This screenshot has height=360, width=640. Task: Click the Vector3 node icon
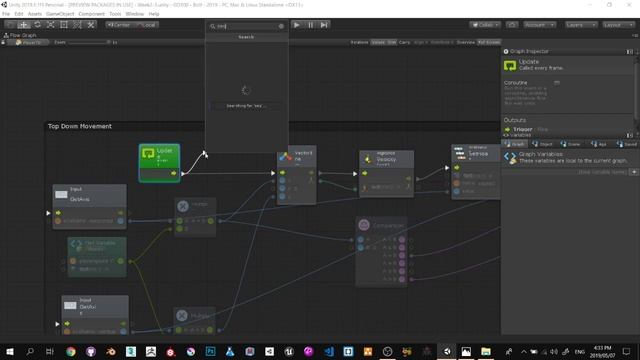coord(285,156)
